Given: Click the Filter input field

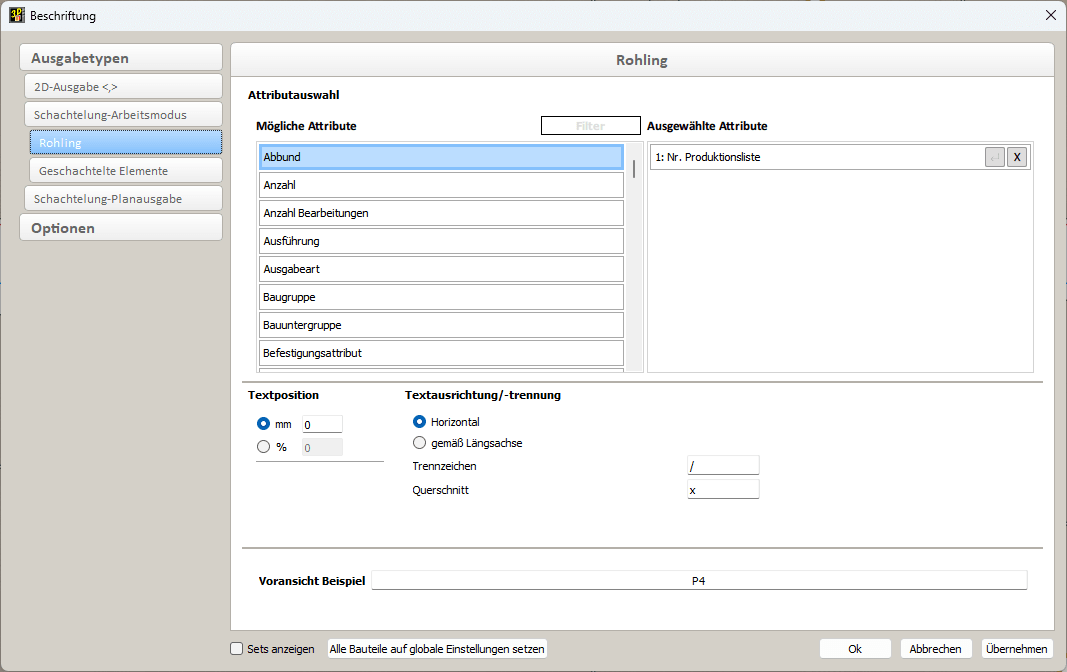Looking at the screenshot, I should [x=591, y=126].
